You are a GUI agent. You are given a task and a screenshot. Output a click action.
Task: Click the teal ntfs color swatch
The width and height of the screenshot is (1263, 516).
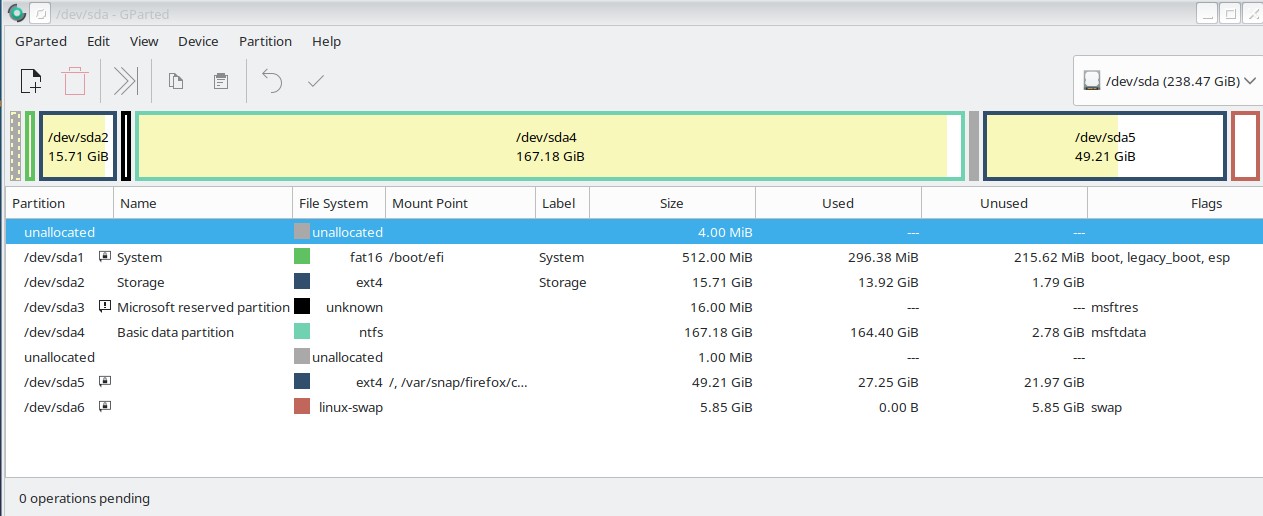302,332
